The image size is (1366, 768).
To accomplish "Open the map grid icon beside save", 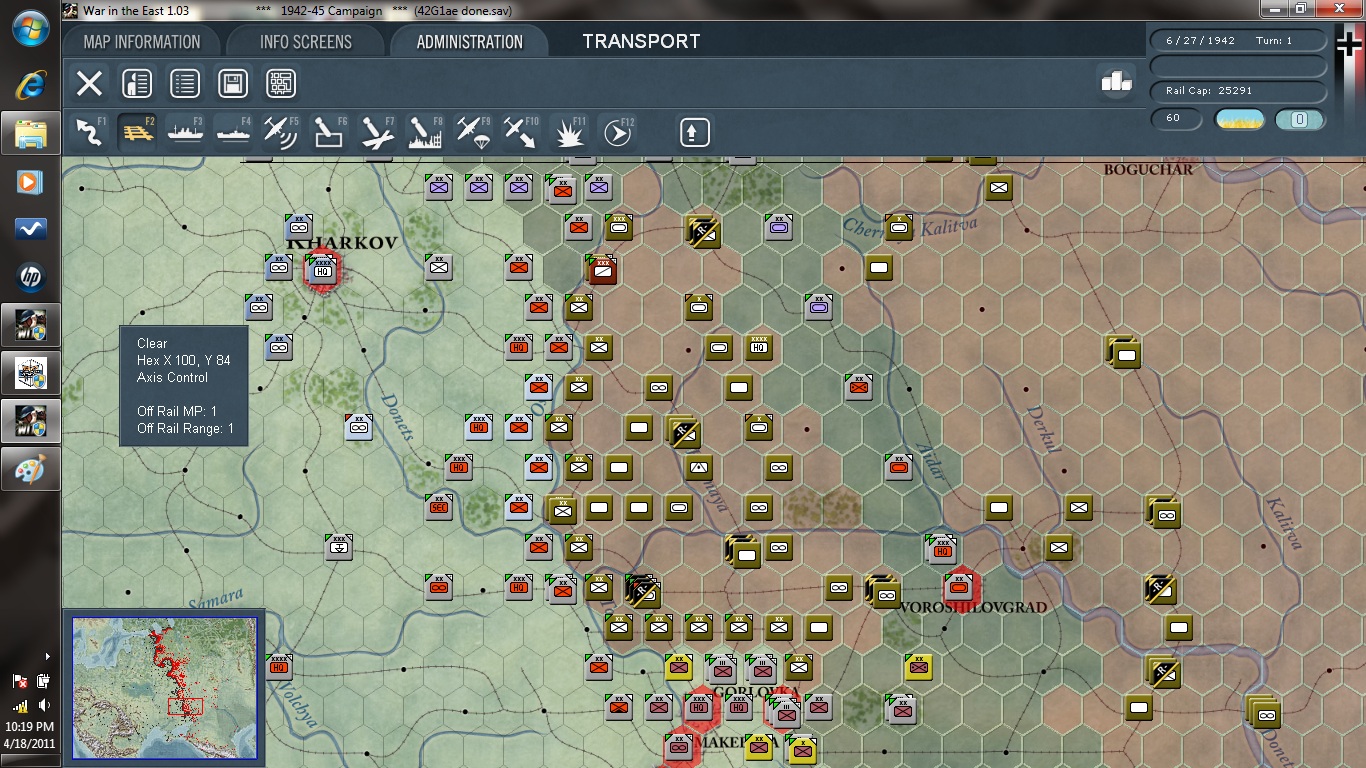I will click(281, 83).
